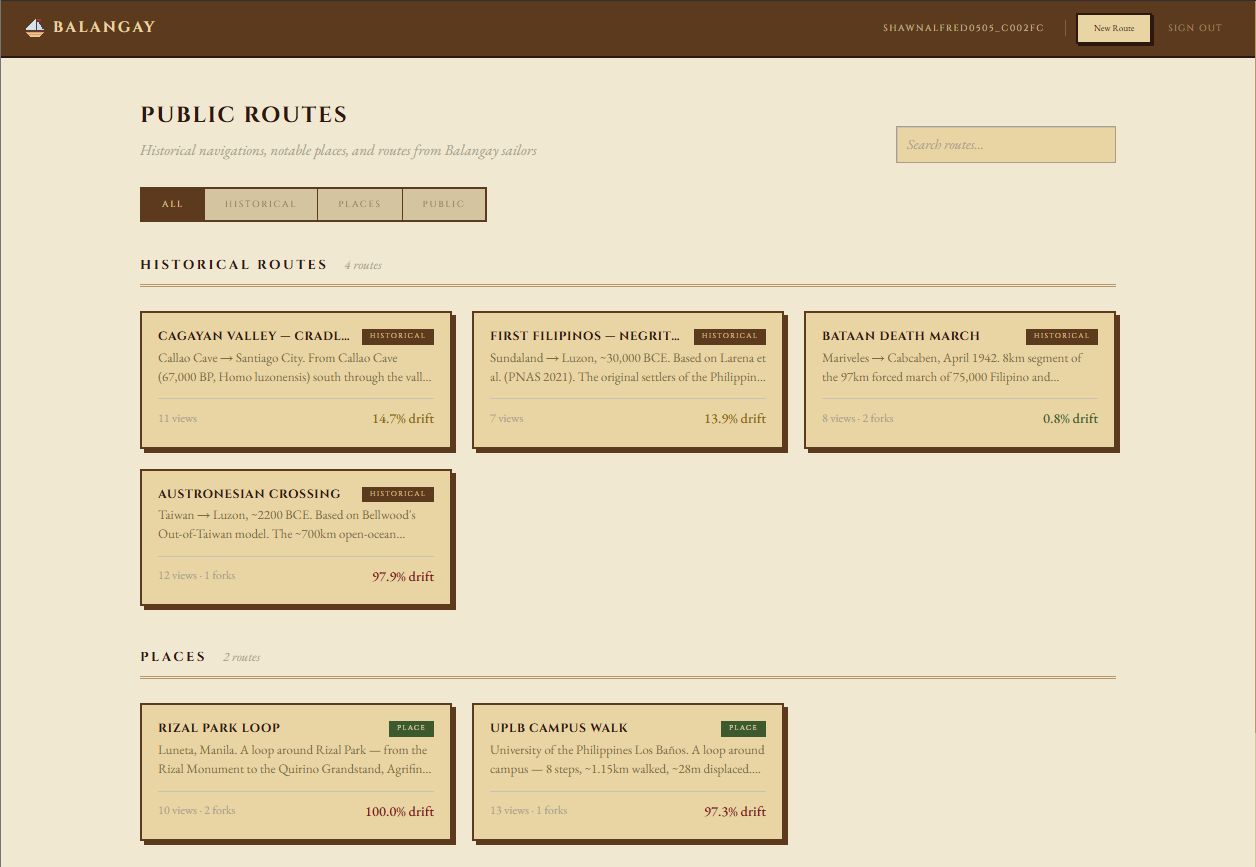Viewport: 1256px width, 867px height.
Task: Click the Balangay sailboat logo icon
Action: 35,28
